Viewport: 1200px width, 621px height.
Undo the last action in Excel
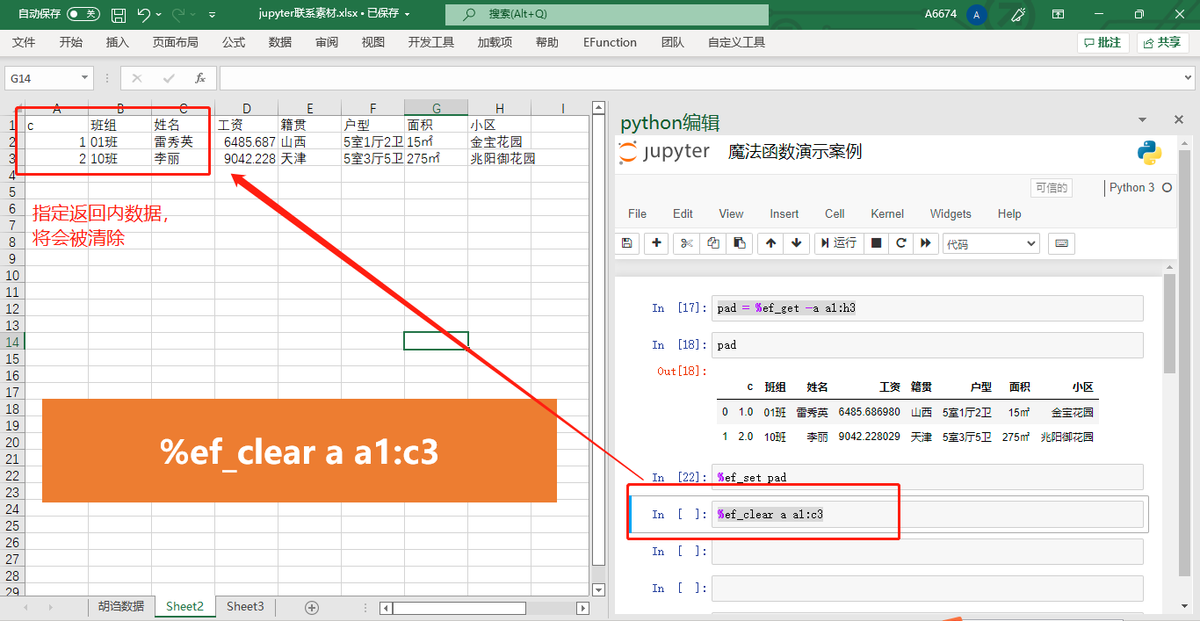click(x=144, y=14)
